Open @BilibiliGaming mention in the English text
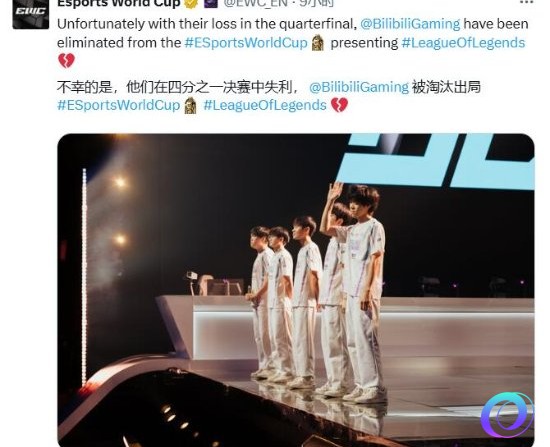Viewport: 550px width, 447px height. pyautogui.click(x=410, y=24)
